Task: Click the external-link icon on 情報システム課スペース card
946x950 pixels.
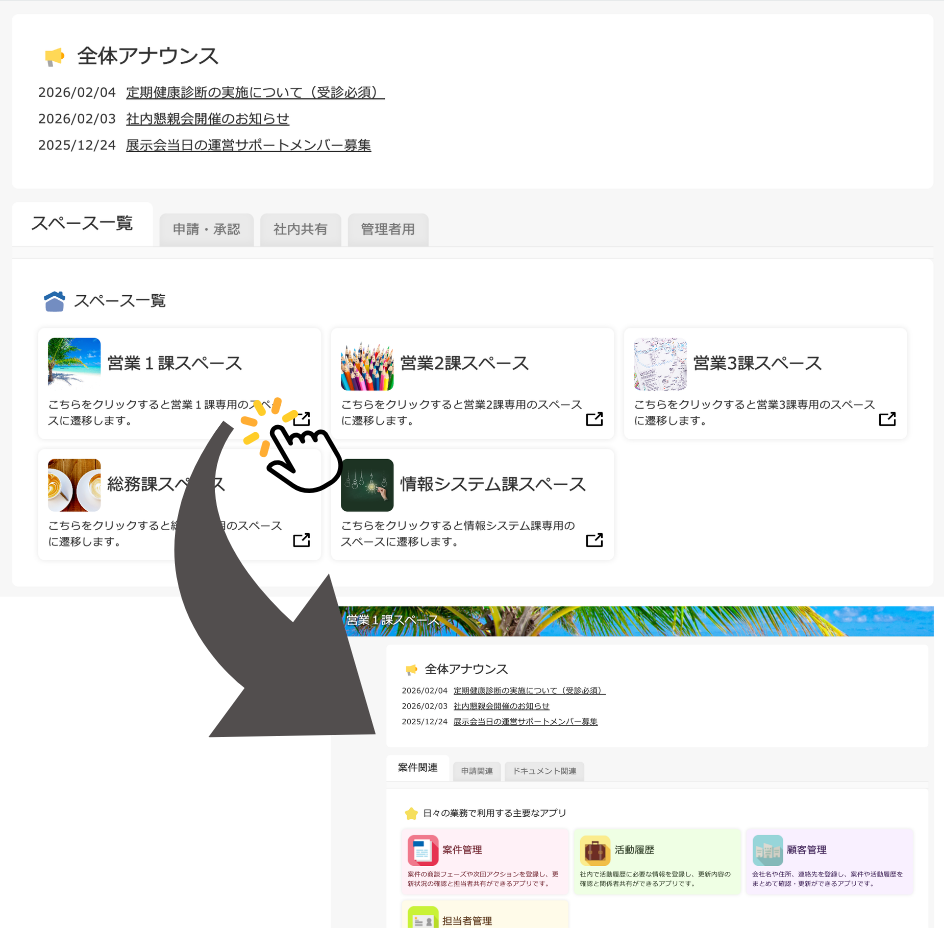Action: coord(594,540)
